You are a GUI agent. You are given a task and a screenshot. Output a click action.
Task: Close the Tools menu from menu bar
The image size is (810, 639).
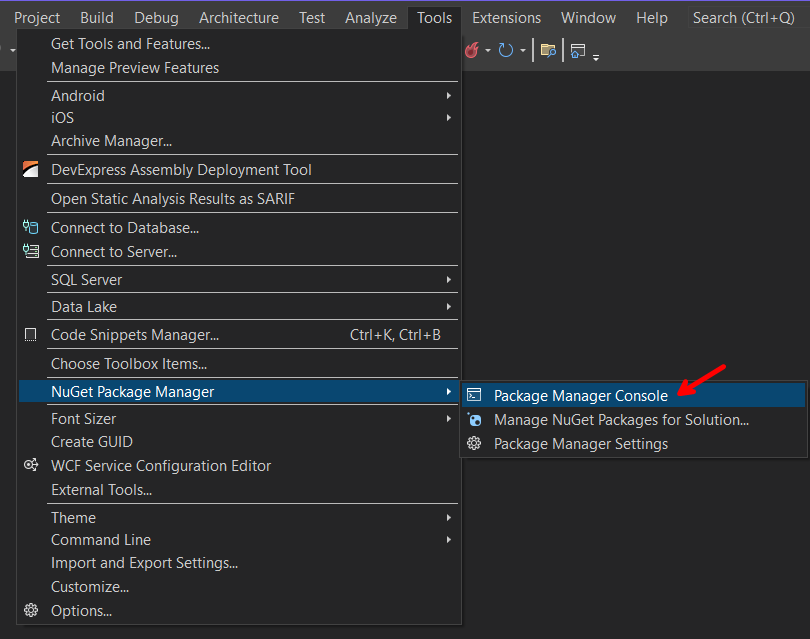point(434,18)
